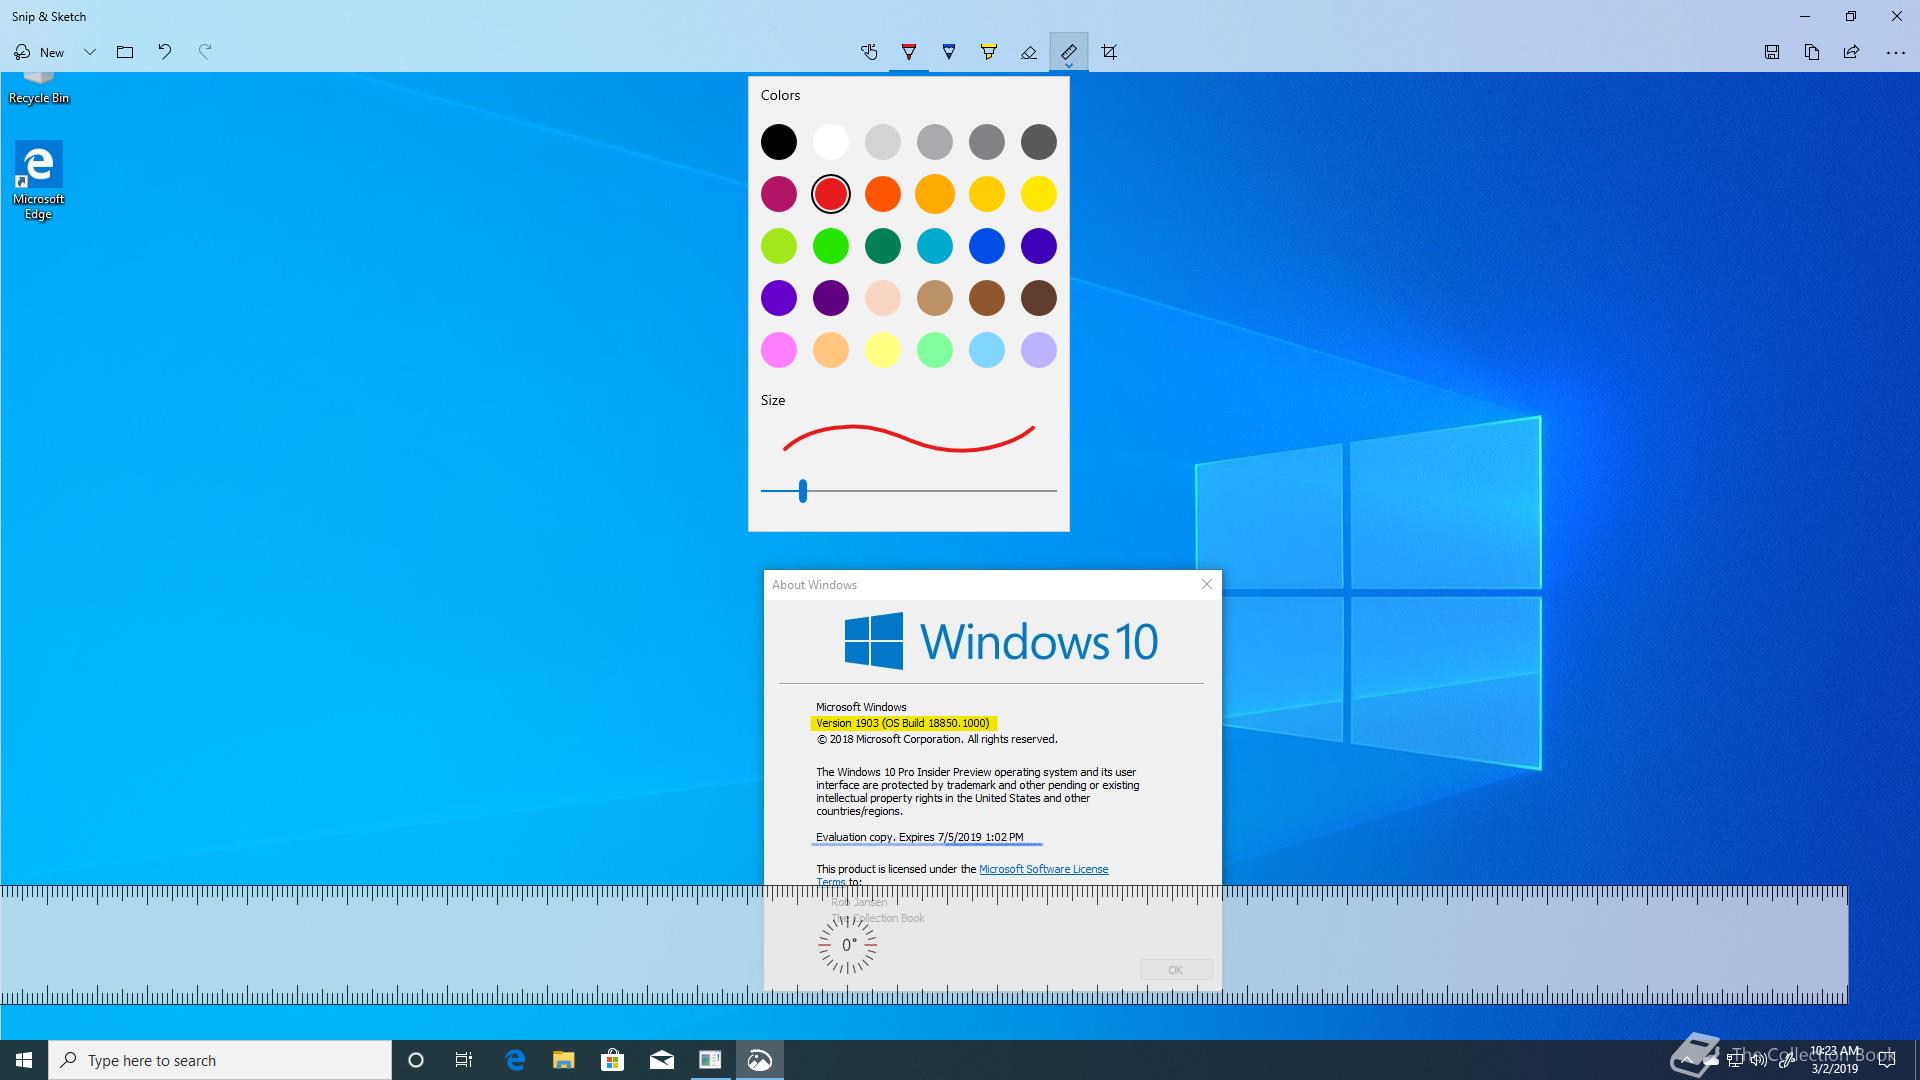Open Mail from the taskbar
The image size is (1920, 1080).
coord(662,1060)
